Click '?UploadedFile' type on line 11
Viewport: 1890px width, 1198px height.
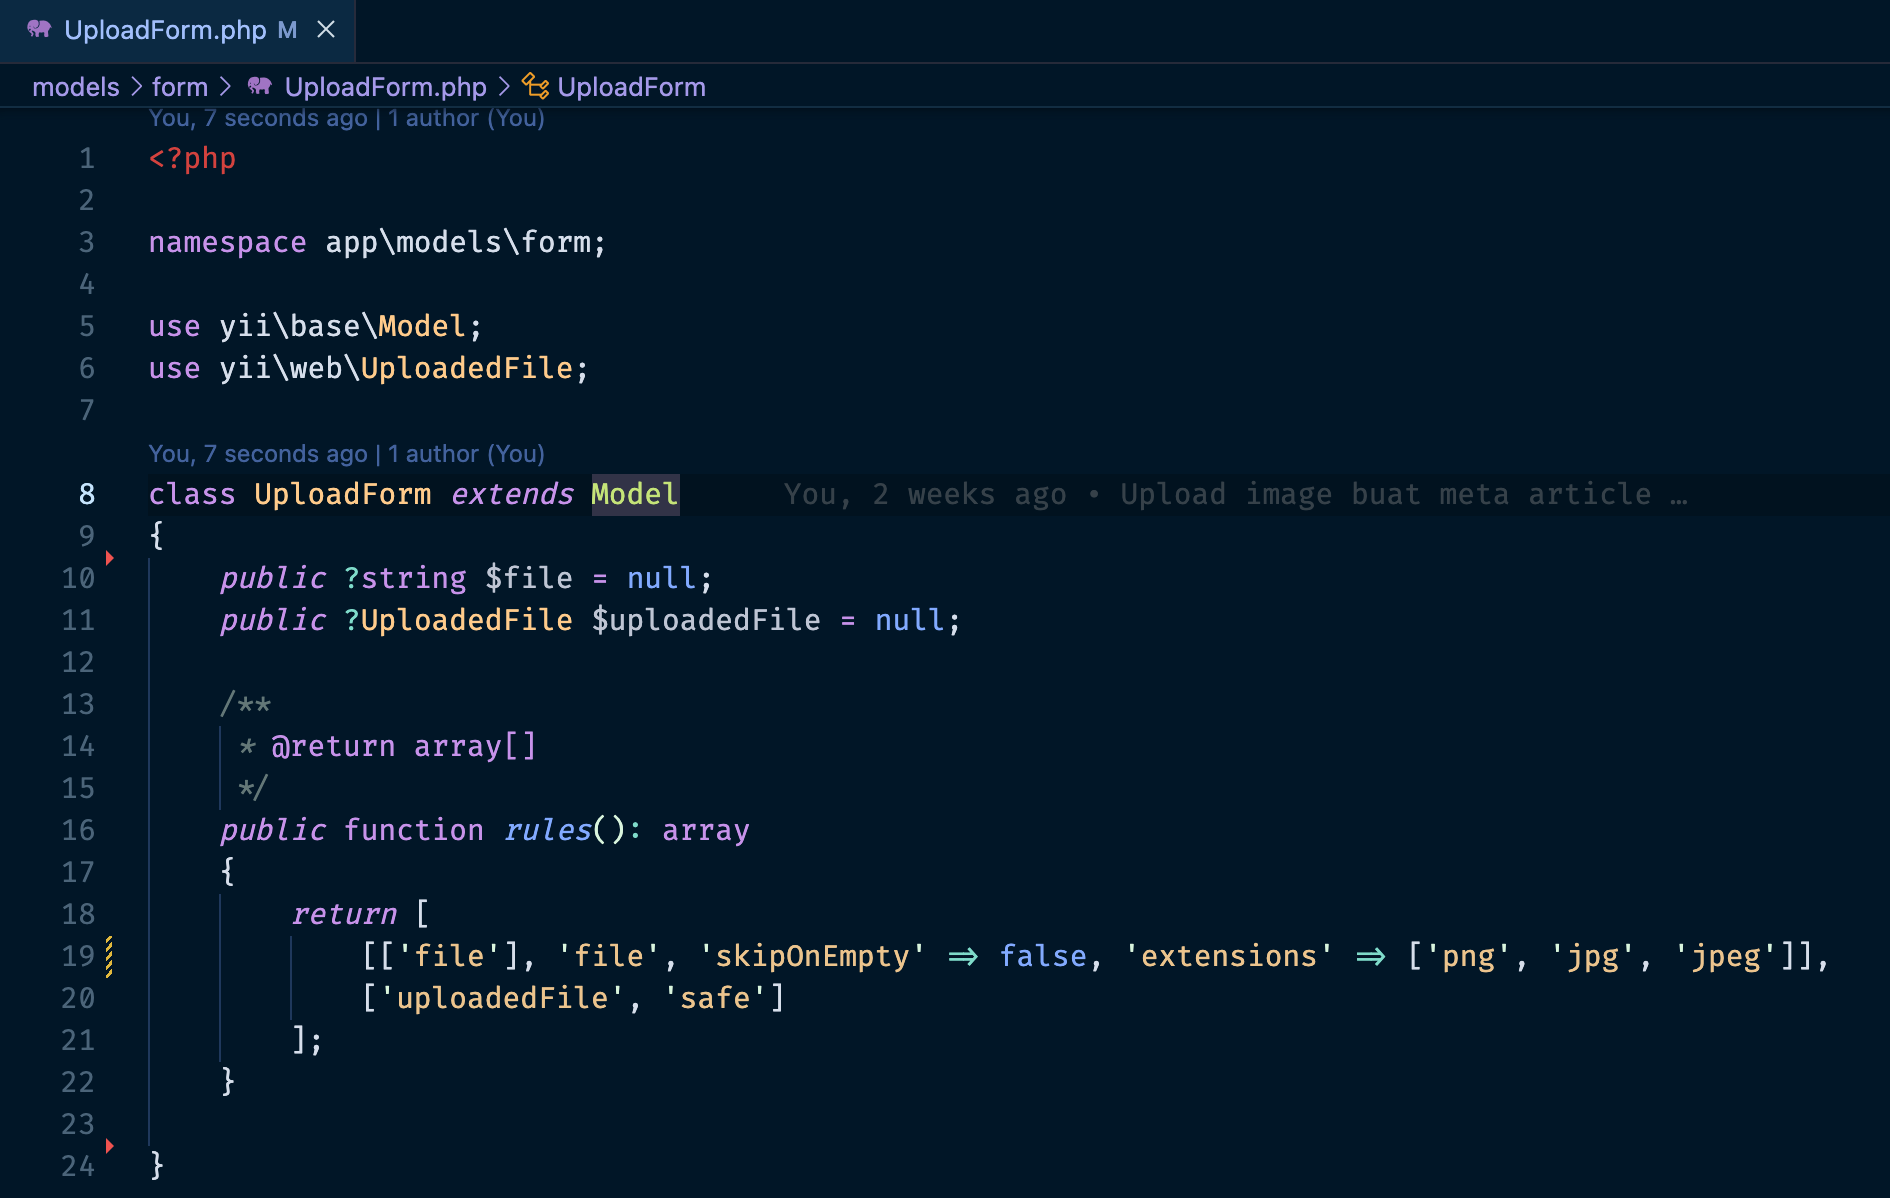[x=458, y=620]
